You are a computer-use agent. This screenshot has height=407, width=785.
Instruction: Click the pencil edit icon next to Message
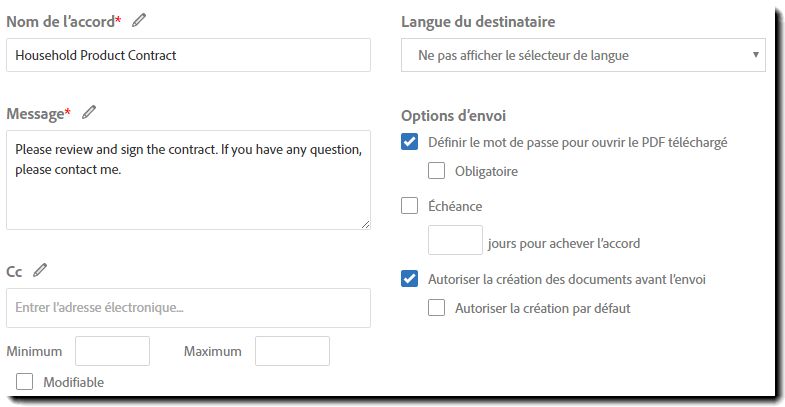tap(89, 113)
